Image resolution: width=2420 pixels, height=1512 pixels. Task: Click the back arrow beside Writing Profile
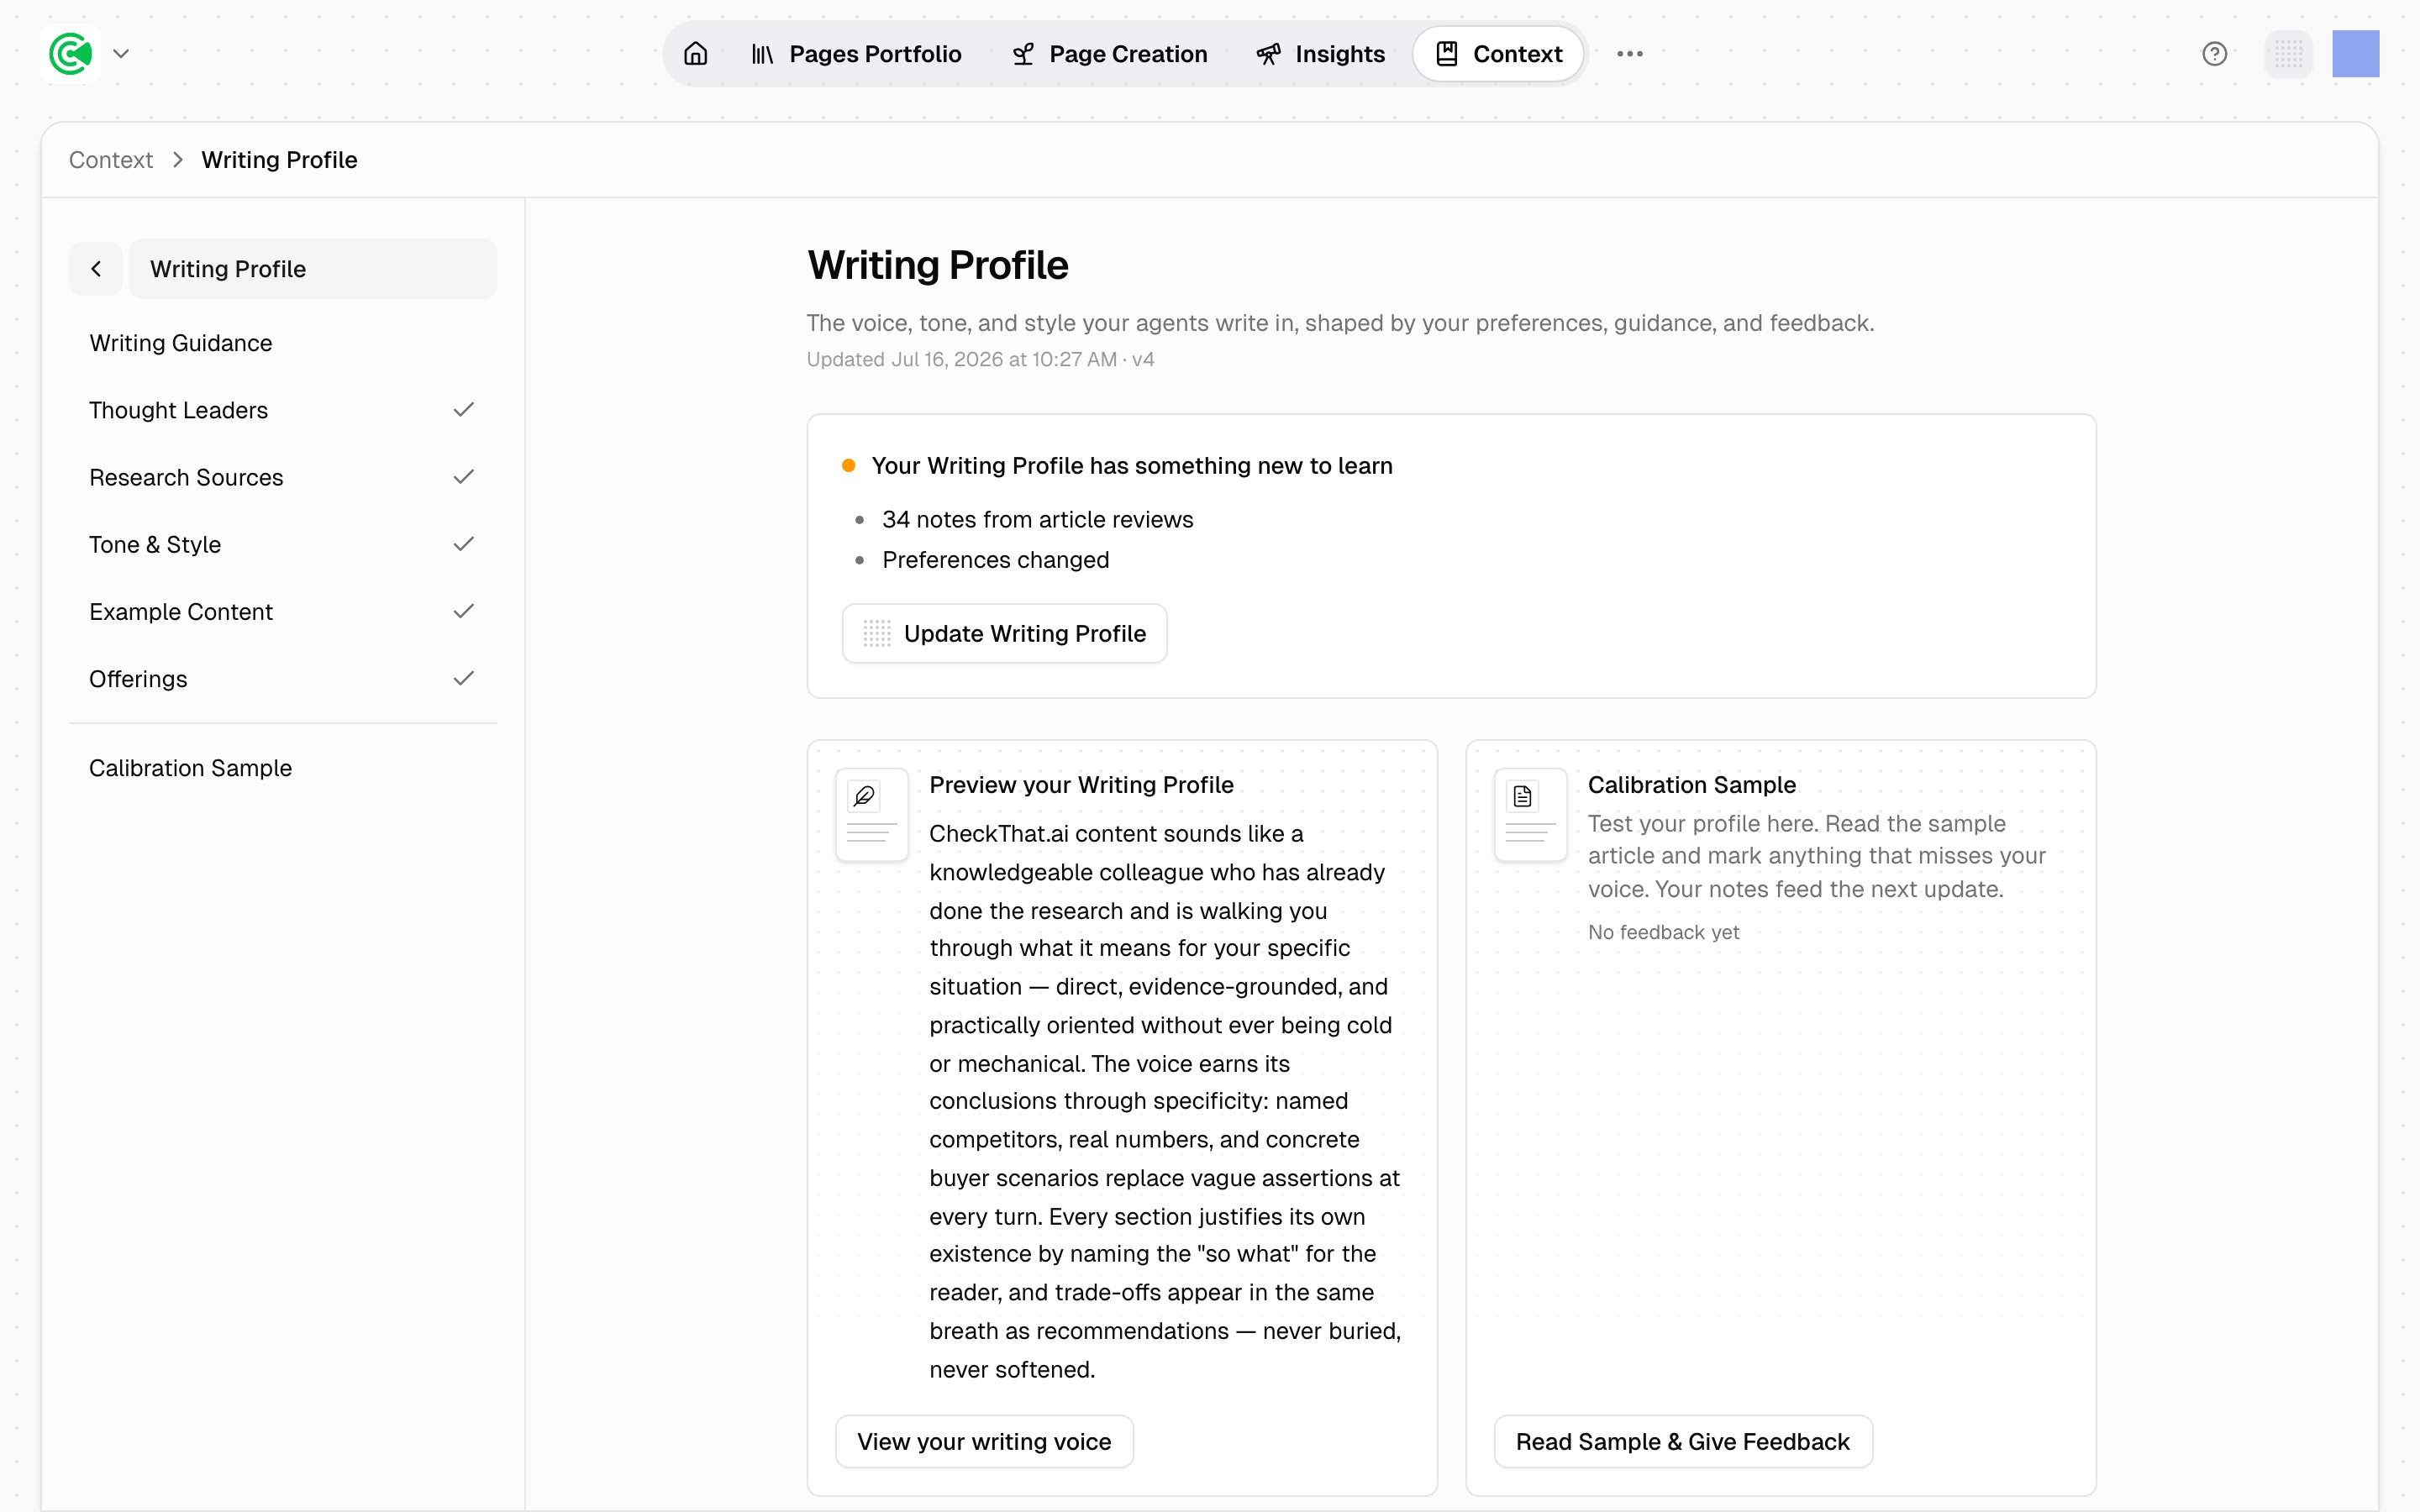coord(96,268)
